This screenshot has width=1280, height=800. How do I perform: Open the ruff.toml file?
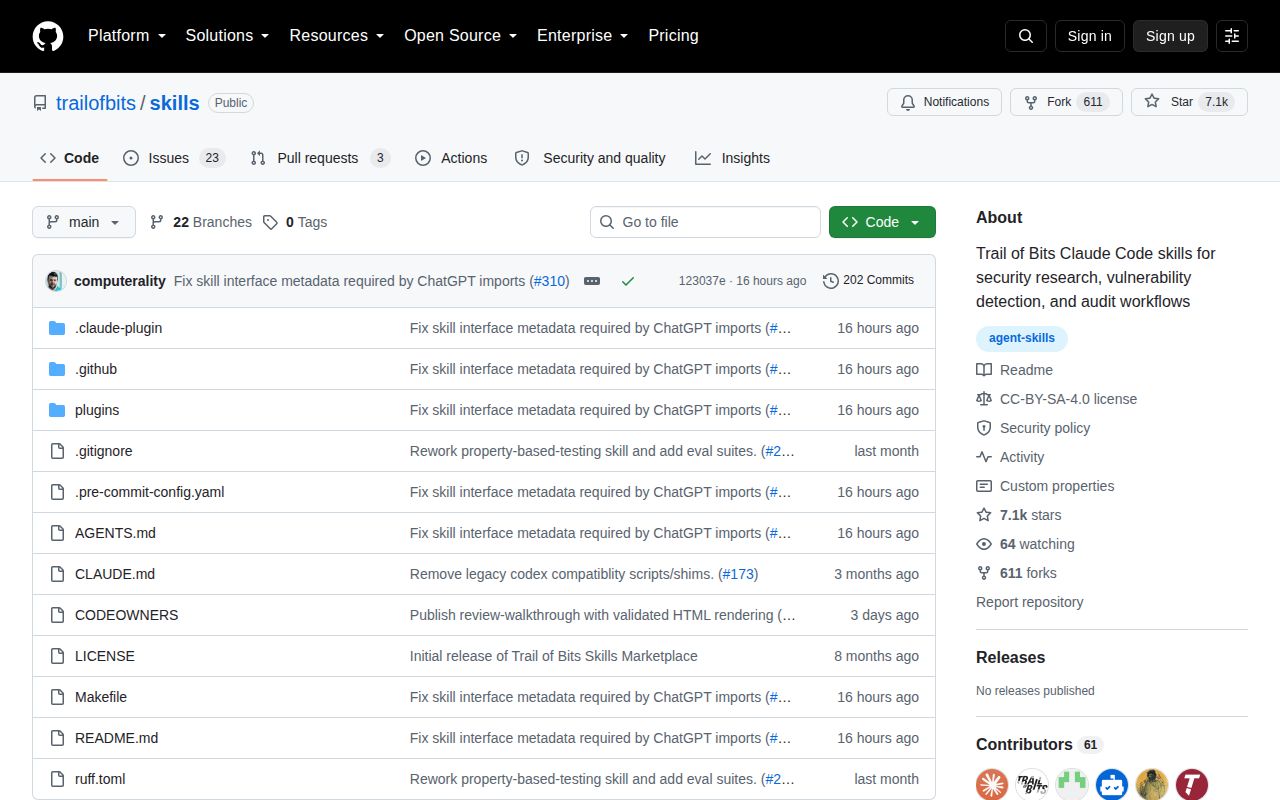[x=100, y=779]
